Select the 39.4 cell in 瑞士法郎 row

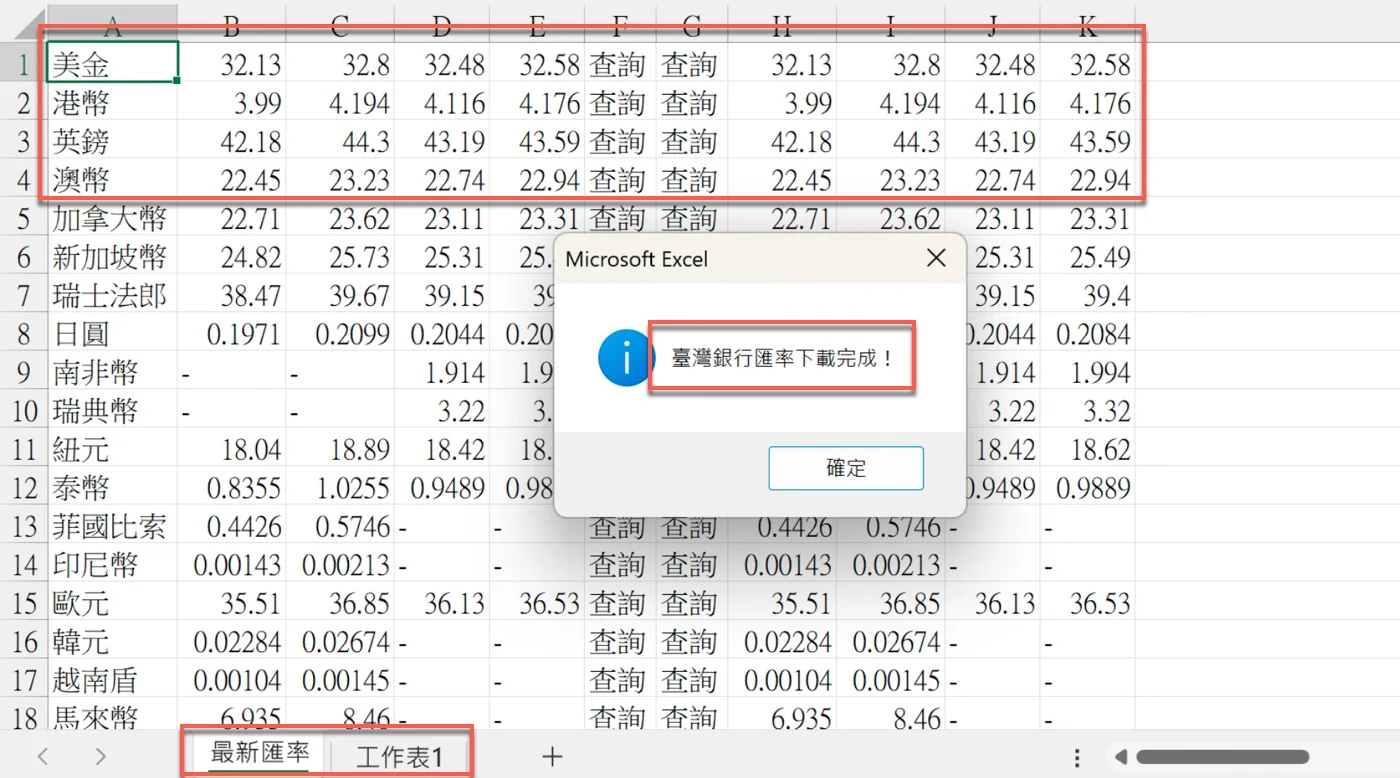pyautogui.click(x=1087, y=295)
